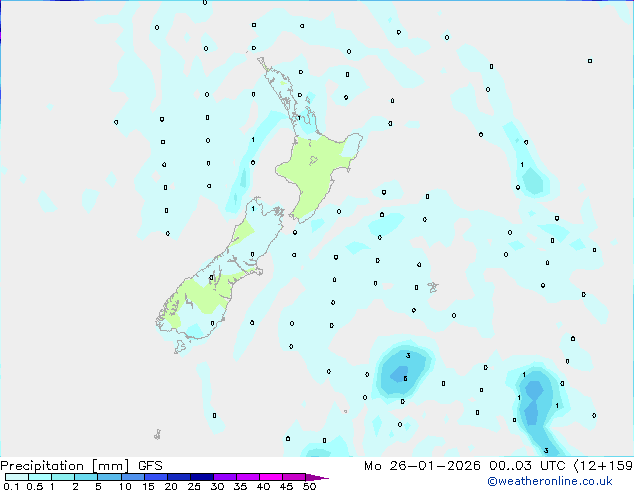Image resolution: width=634 pixels, height=490 pixels.
Task: Click the Stewart Island outline below South Island
Action: pyautogui.click(x=180, y=346)
